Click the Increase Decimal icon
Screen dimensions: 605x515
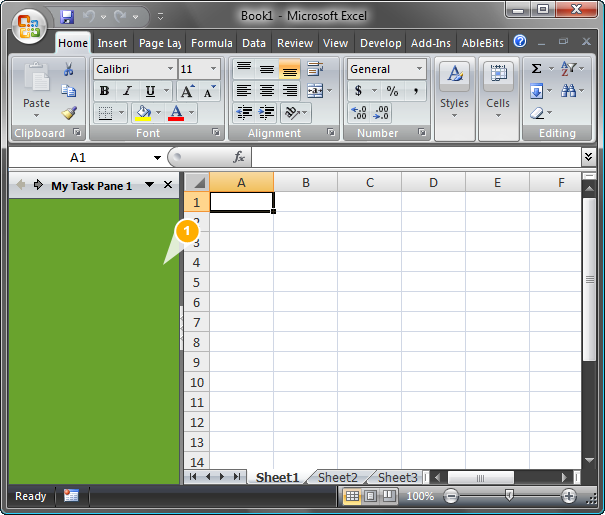coord(359,113)
